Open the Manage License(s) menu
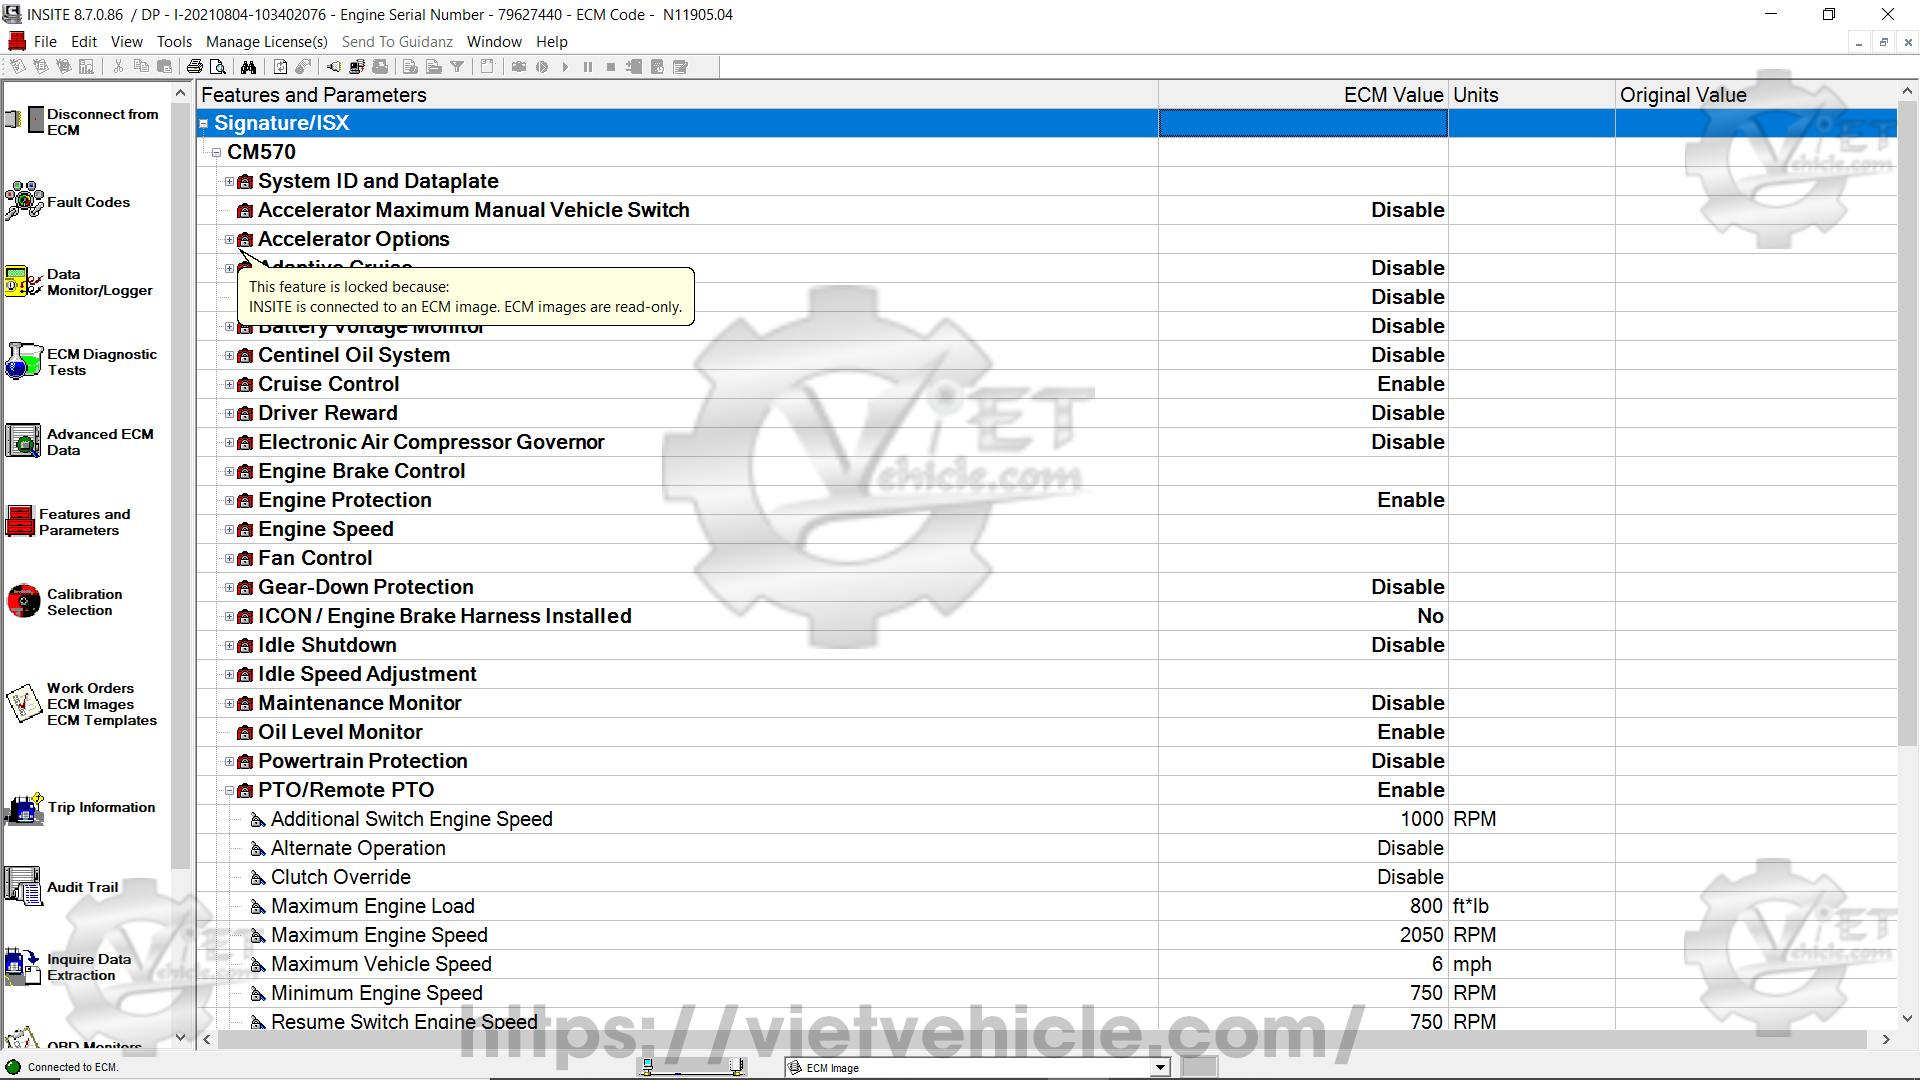The height and width of the screenshot is (1080, 1920). click(266, 42)
